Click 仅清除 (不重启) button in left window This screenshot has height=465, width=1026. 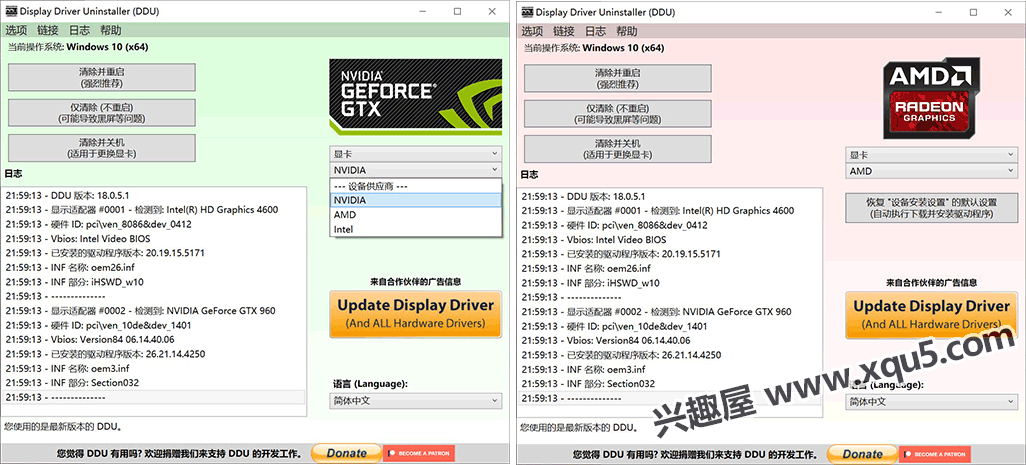[101, 112]
